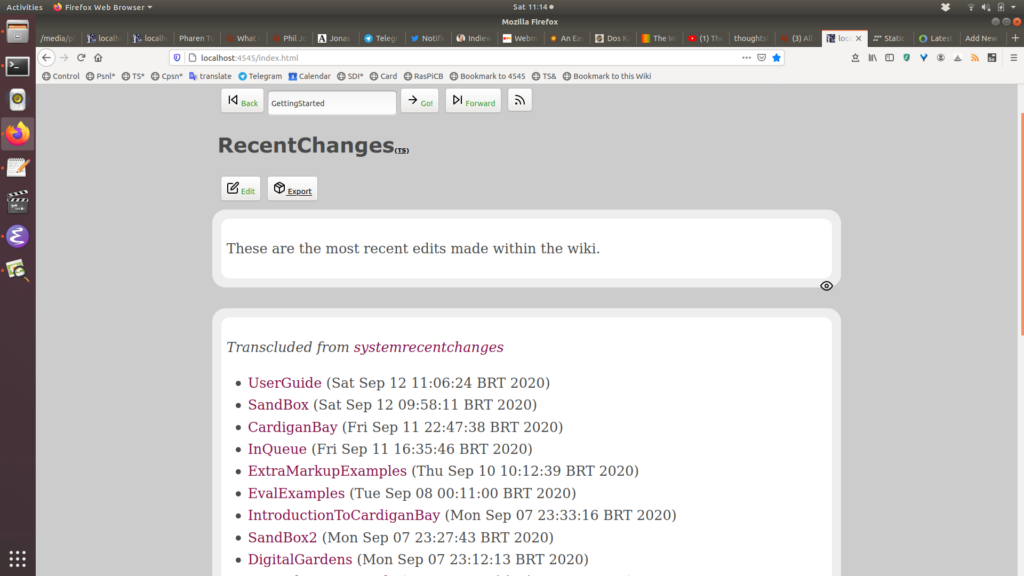Open the UserGuide page link

point(285,383)
